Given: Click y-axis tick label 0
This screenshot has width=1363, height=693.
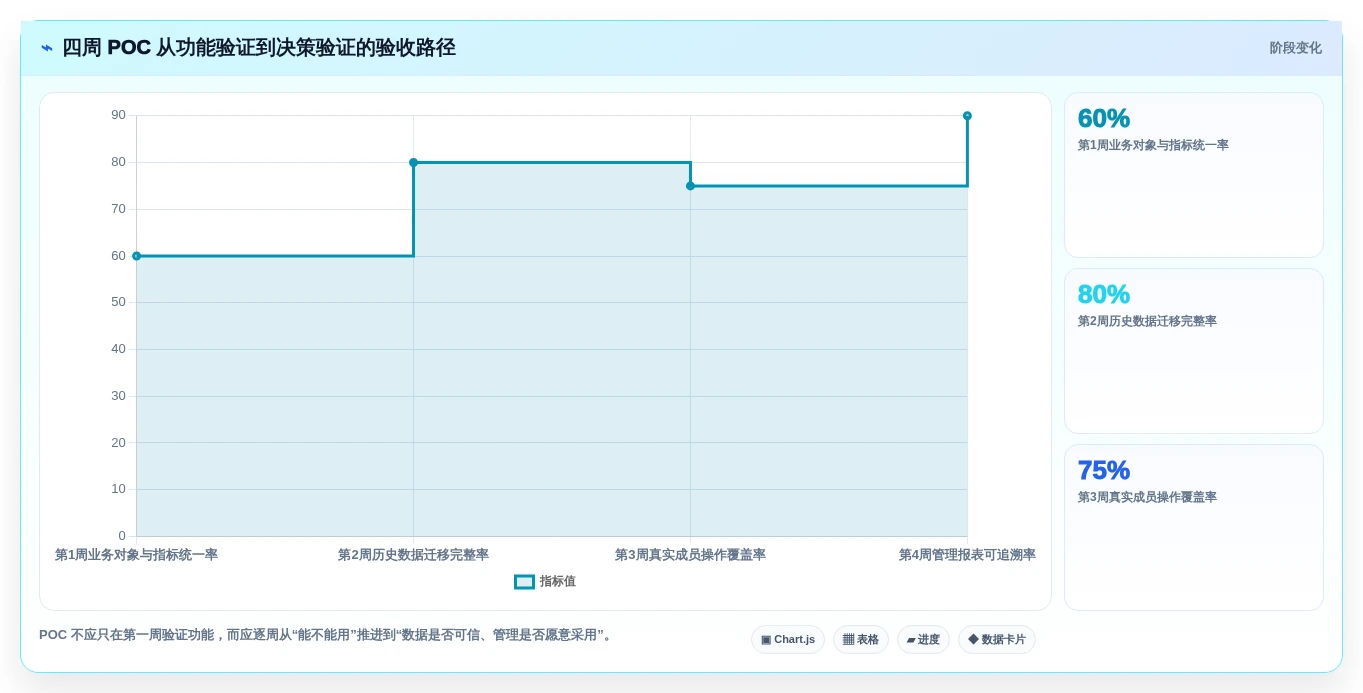Looking at the screenshot, I should point(122,536).
